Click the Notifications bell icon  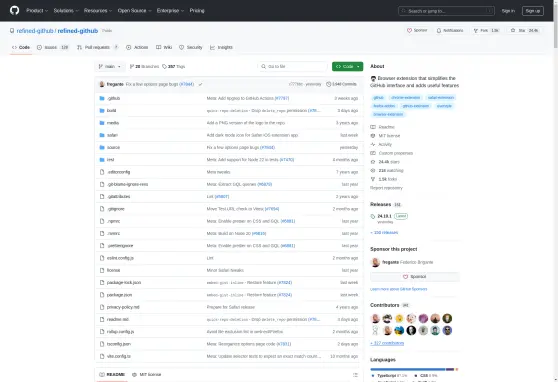(x=439, y=31)
